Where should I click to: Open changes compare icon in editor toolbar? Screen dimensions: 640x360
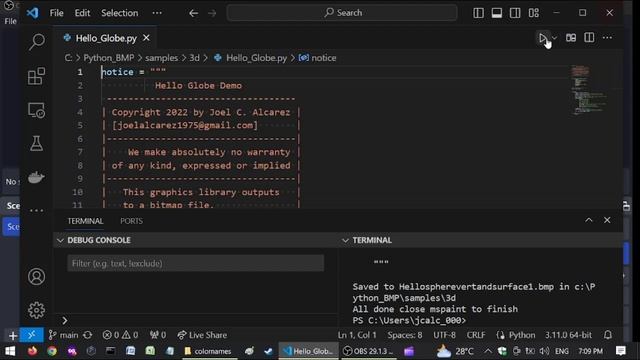(571, 38)
